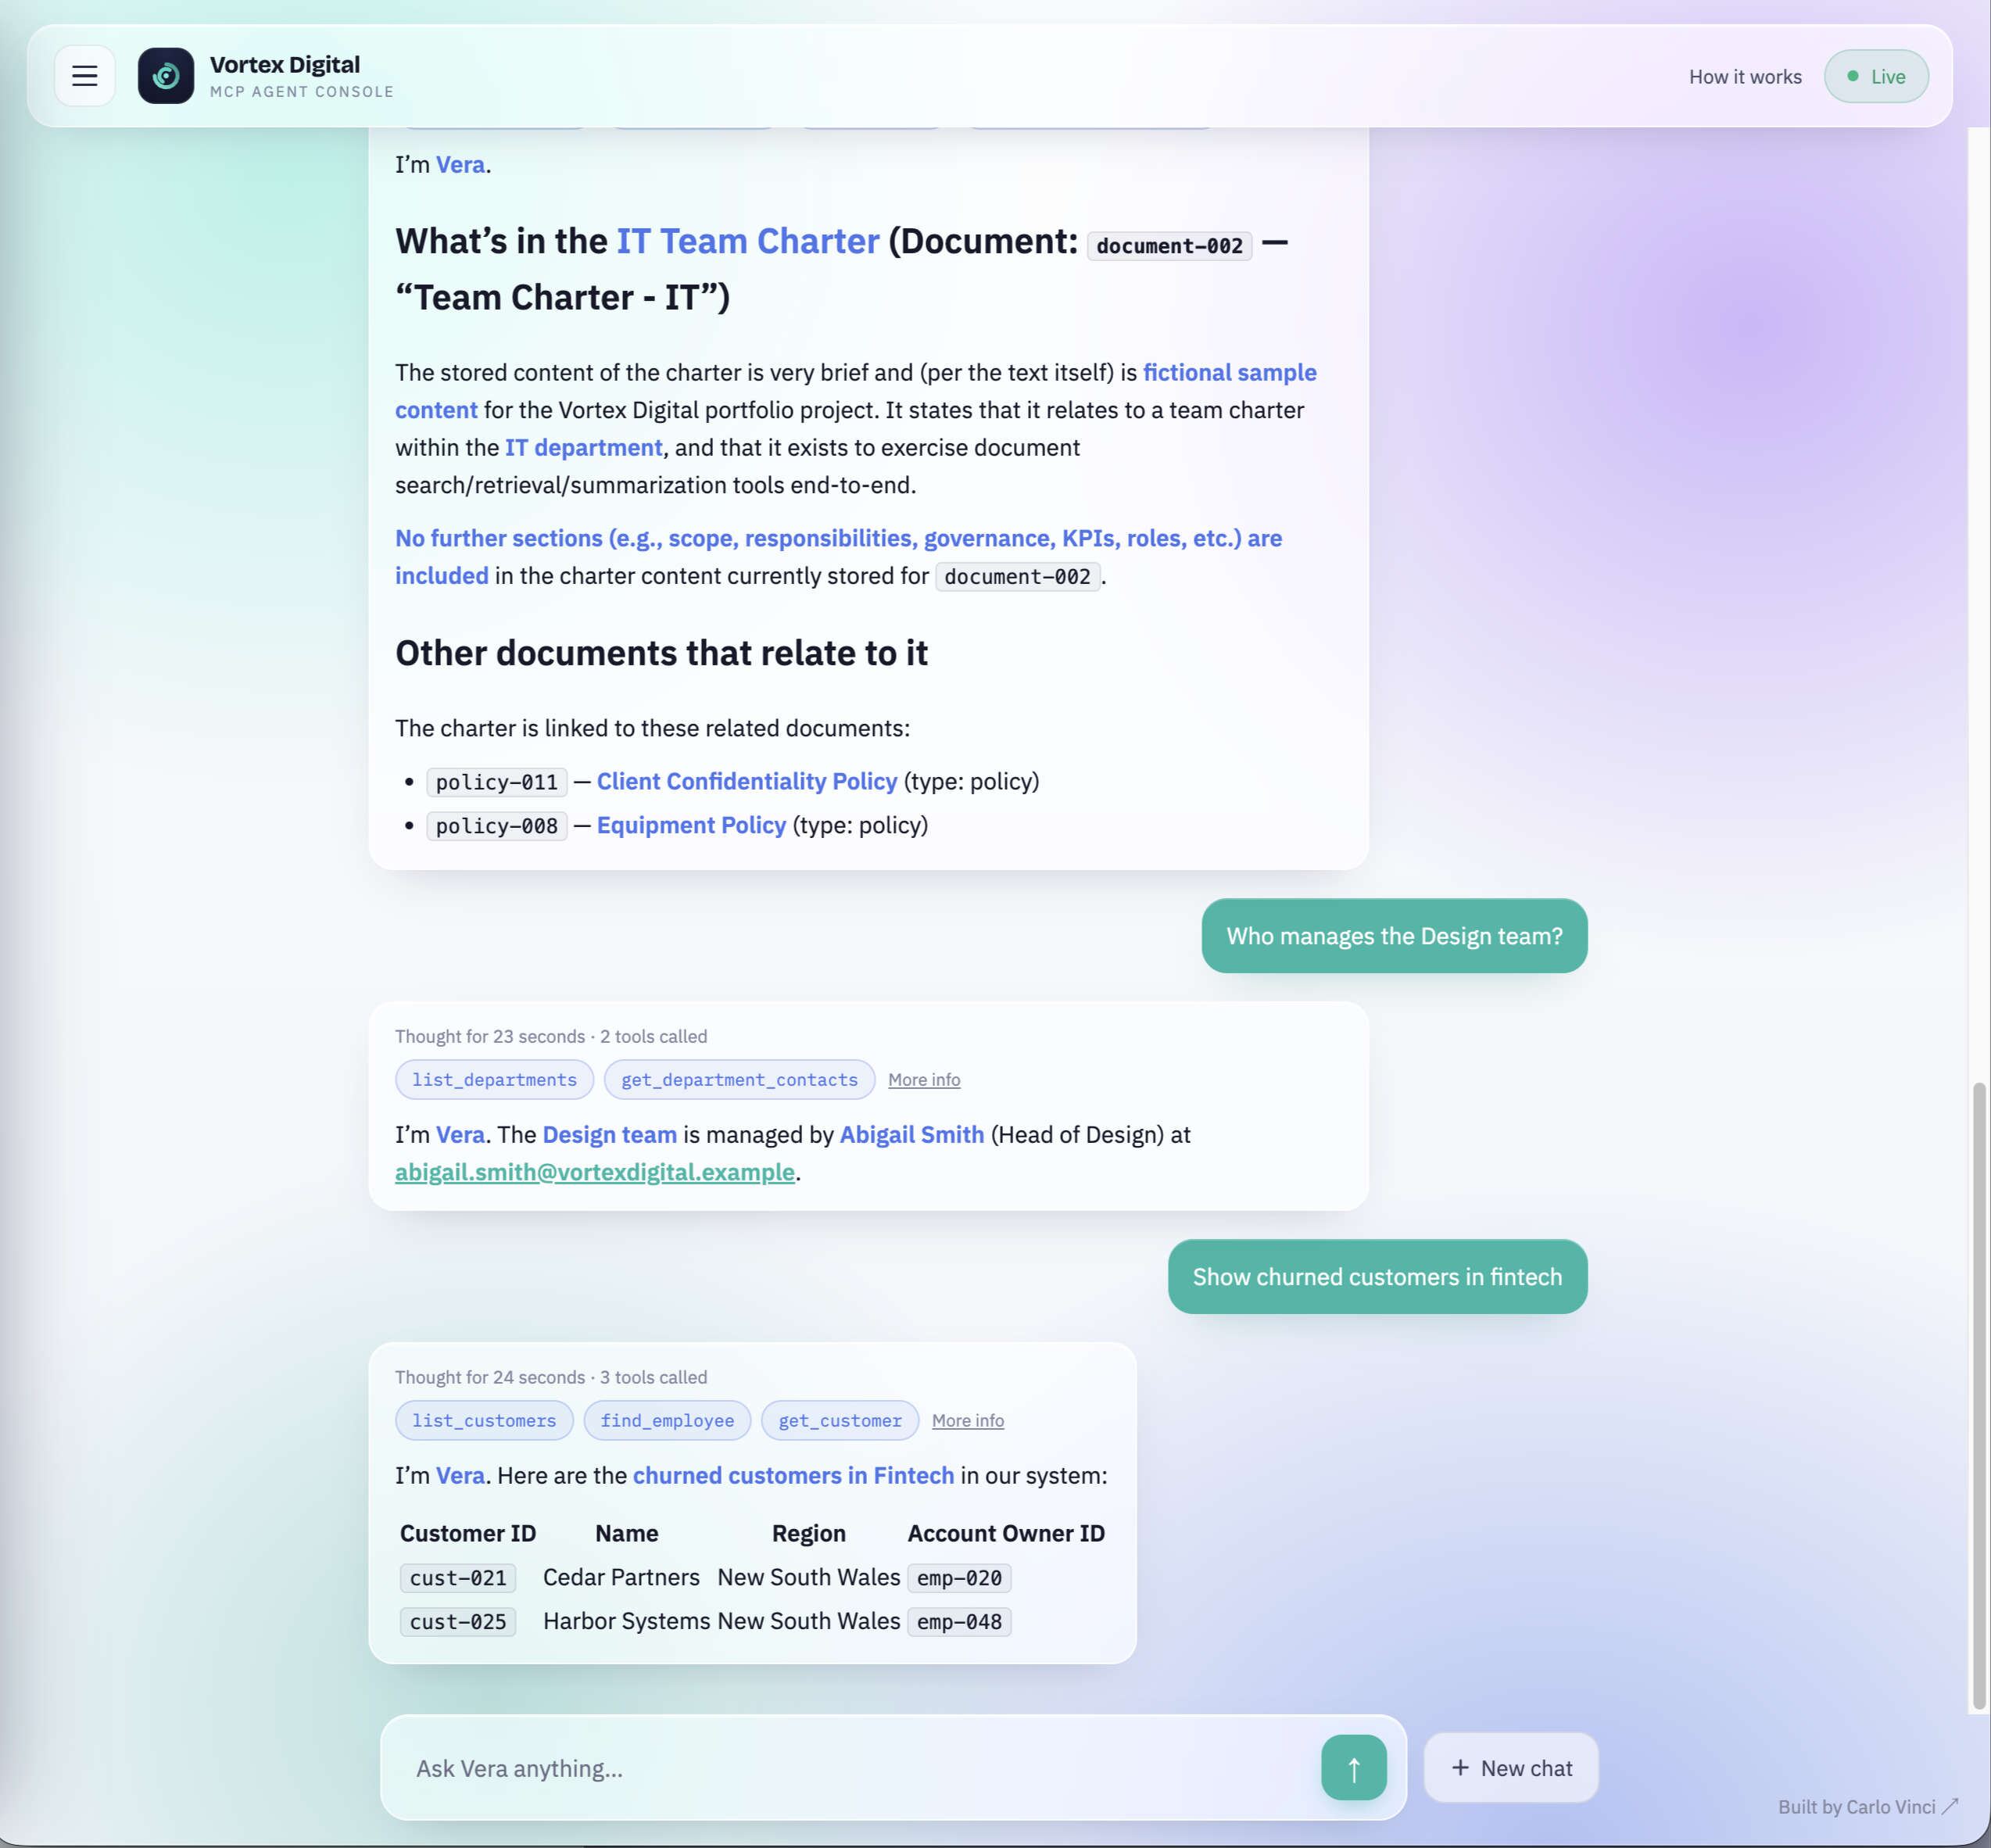Viewport: 1991px width, 1848px height.
Task: Click the Vortex Digital logo icon
Action: point(166,76)
